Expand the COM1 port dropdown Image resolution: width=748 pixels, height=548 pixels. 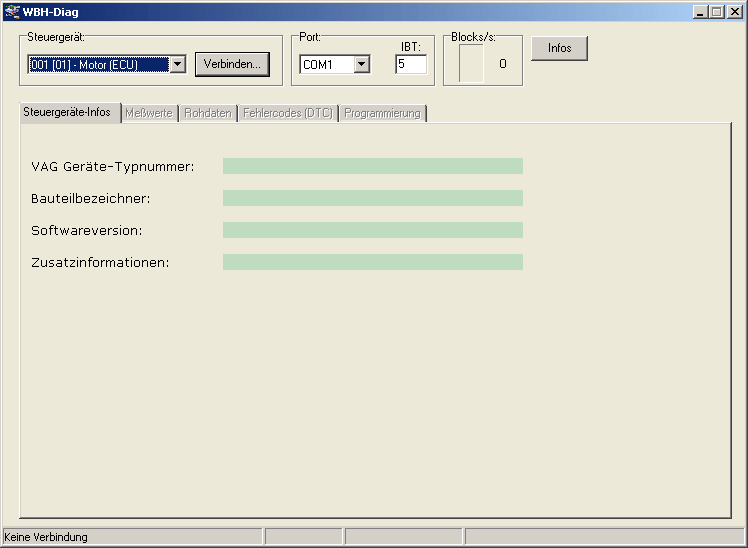(x=361, y=65)
